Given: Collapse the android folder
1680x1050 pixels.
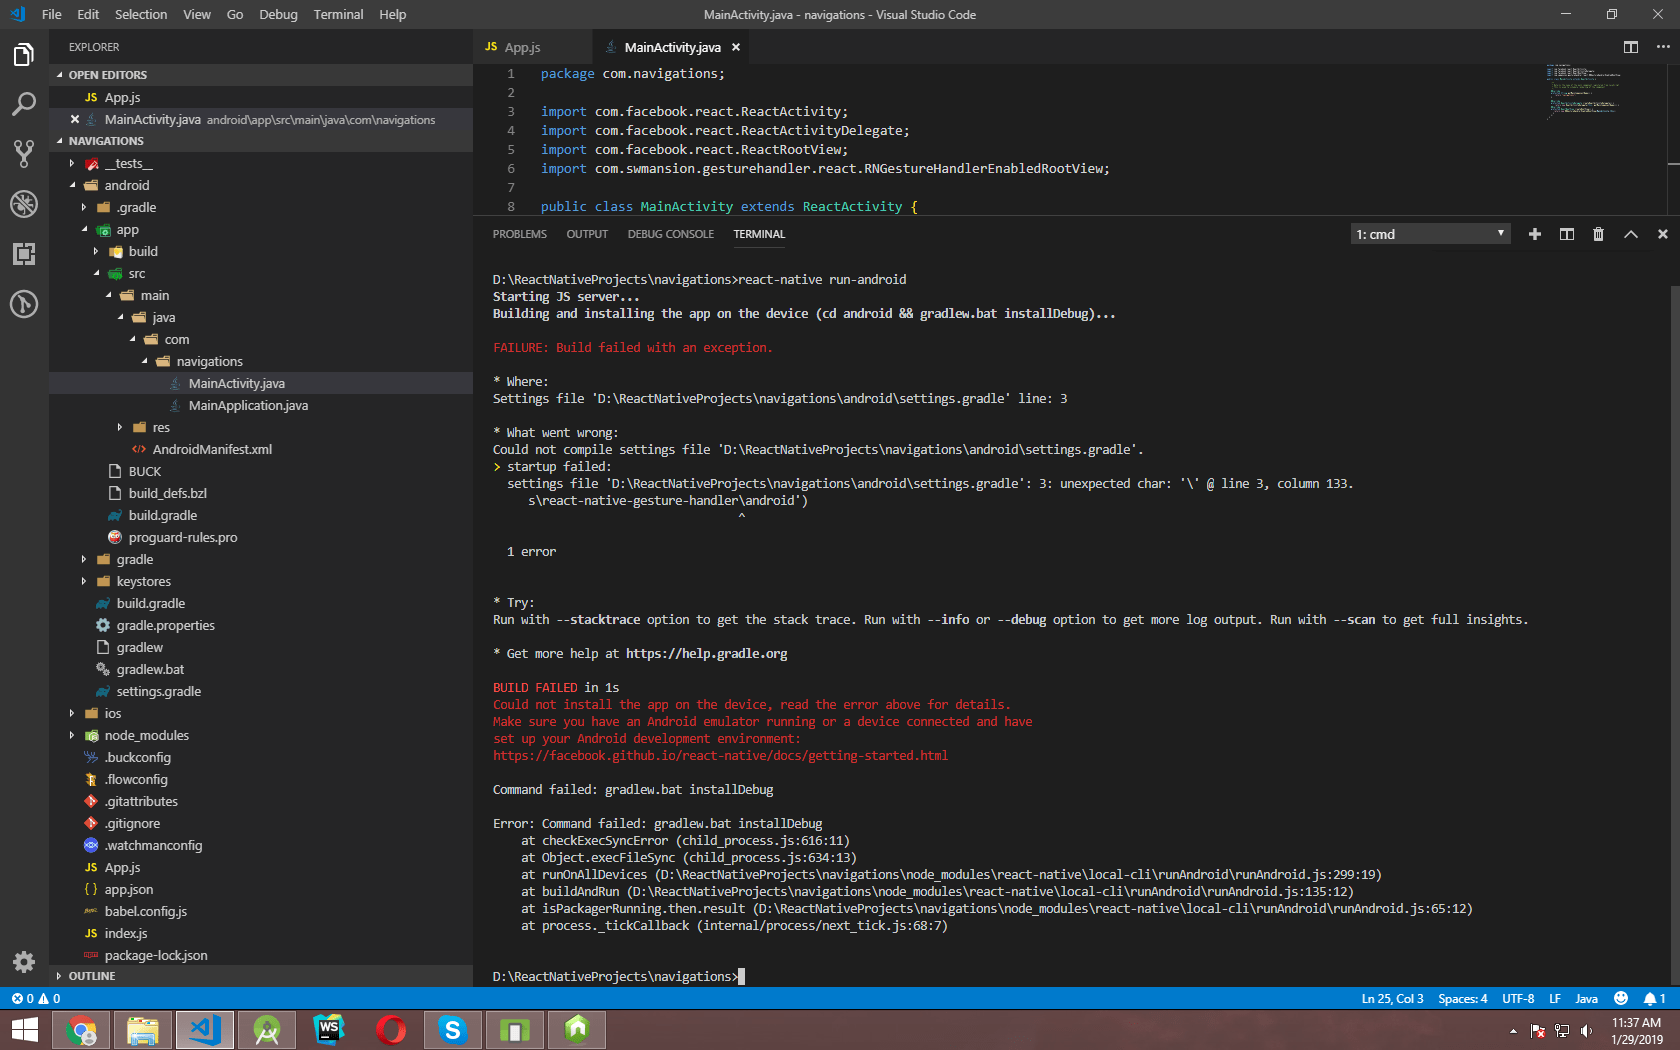Looking at the screenshot, I should (72, 185).
